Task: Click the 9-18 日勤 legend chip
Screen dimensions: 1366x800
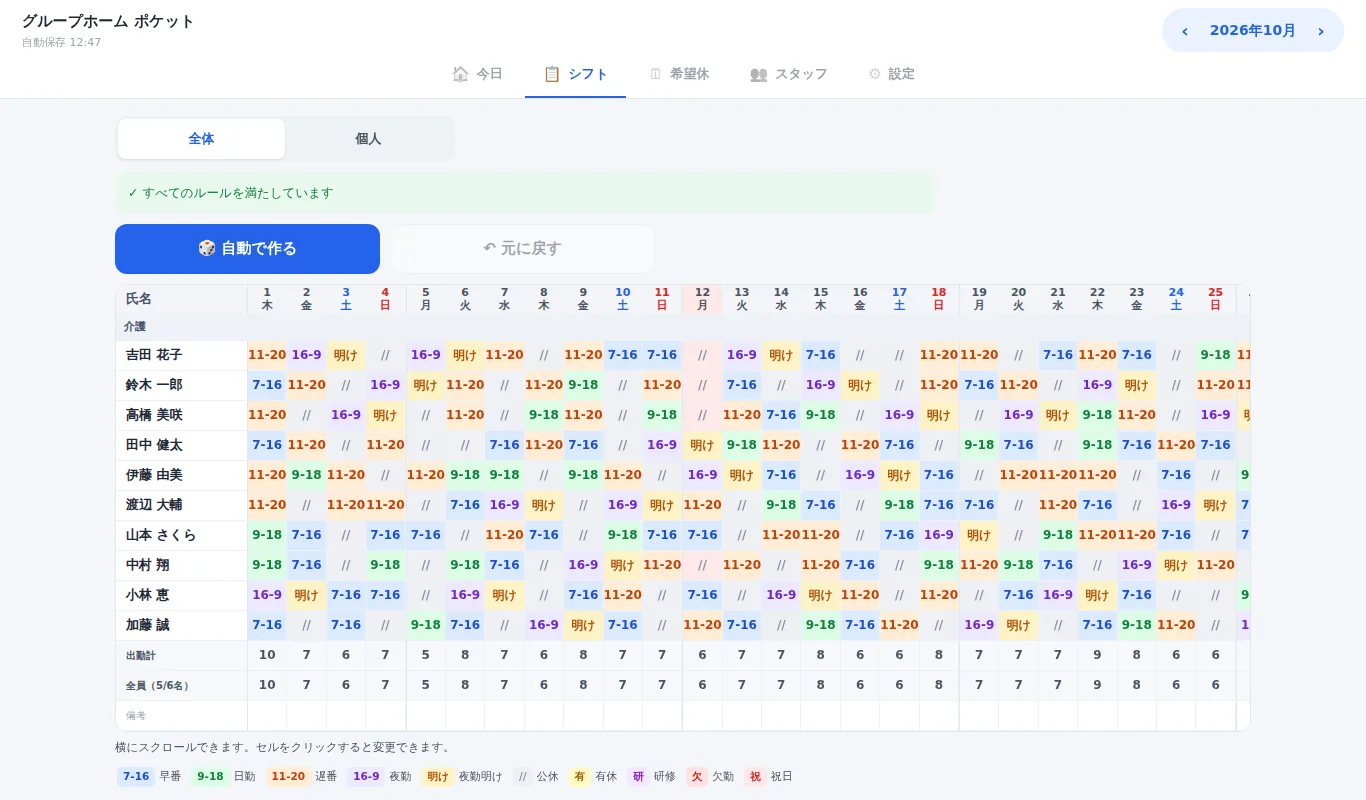Action: click(x=223, y=776)
